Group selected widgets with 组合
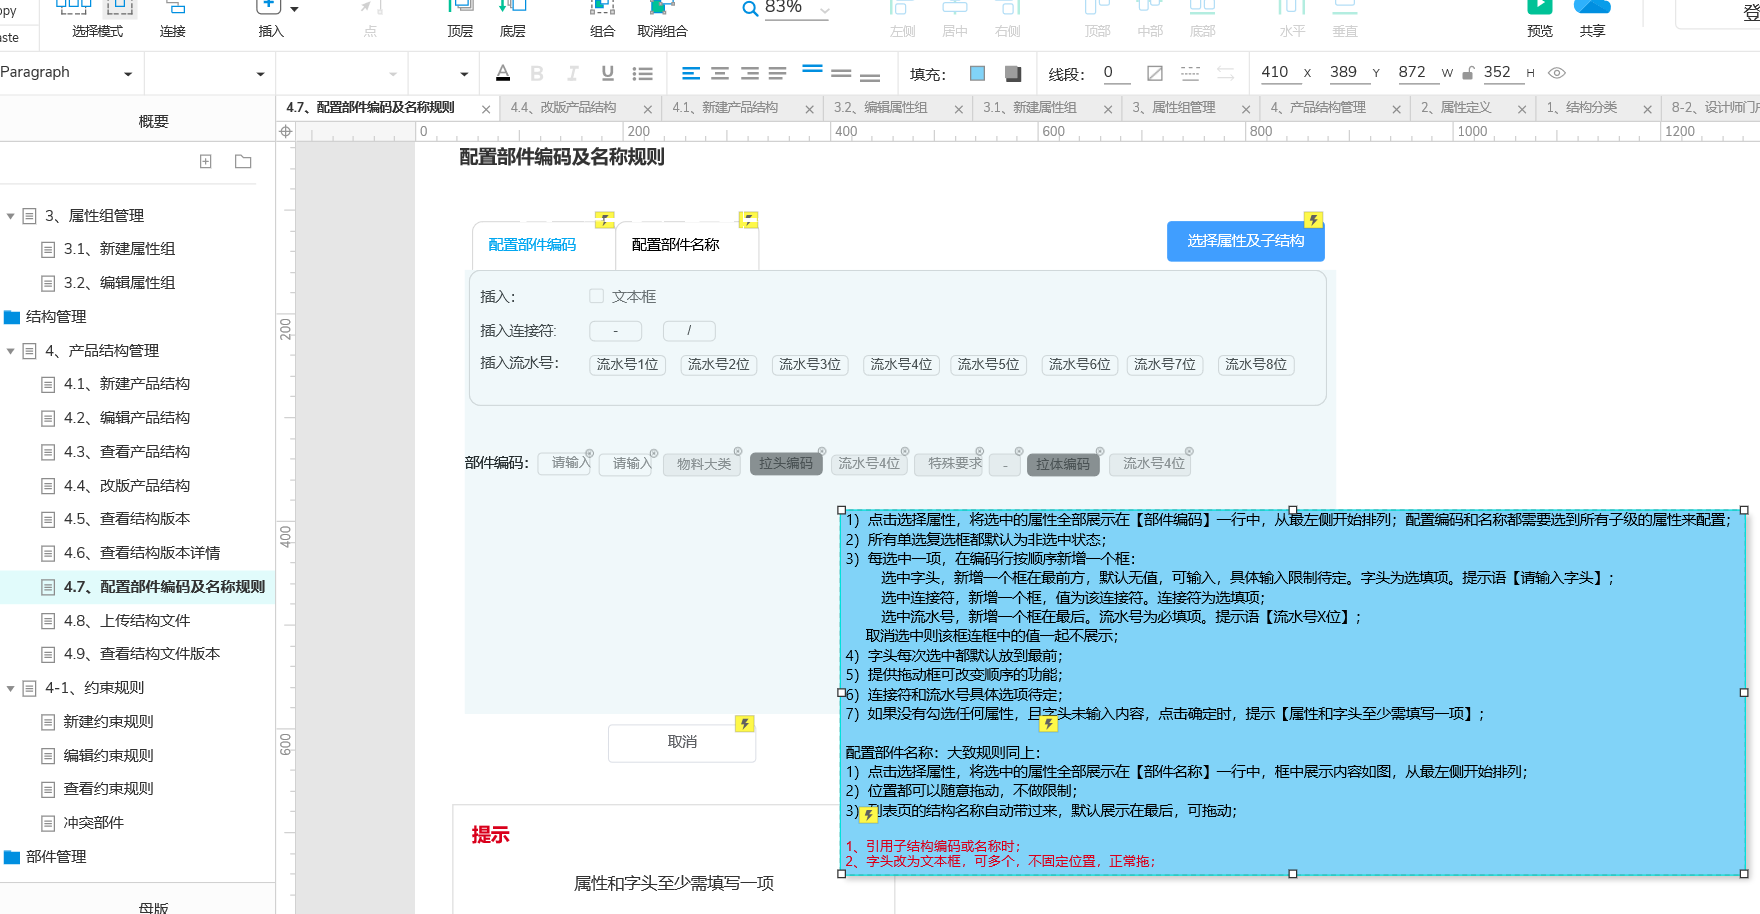 [602, 18]
